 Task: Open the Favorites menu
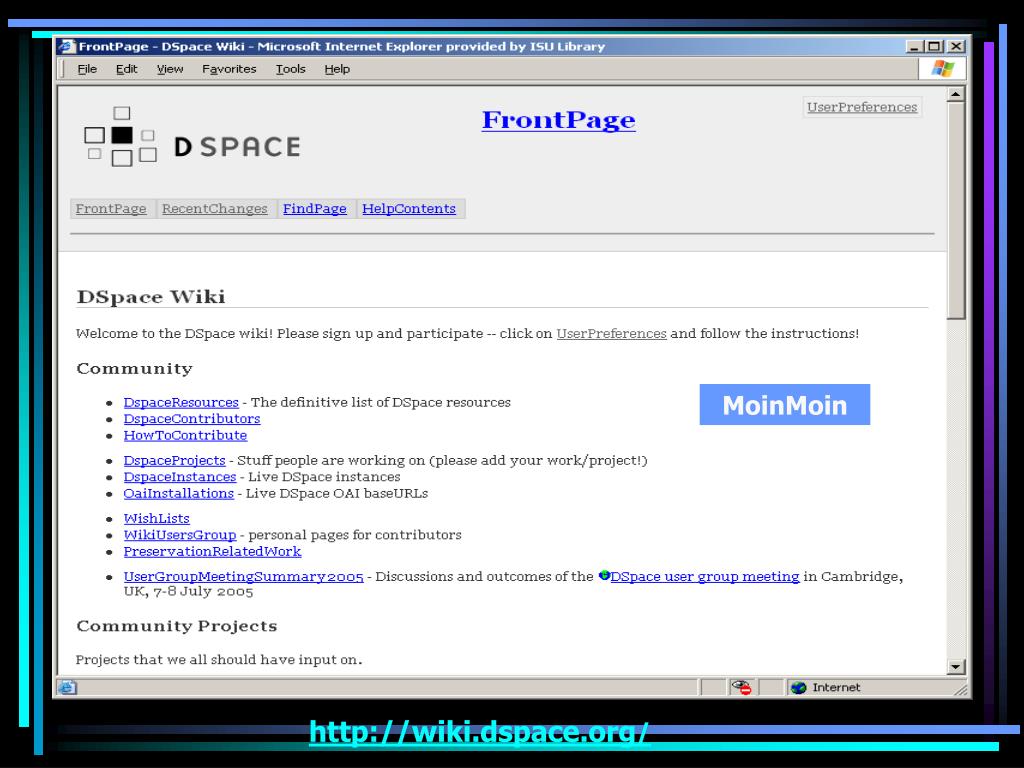tap(229, 69)
